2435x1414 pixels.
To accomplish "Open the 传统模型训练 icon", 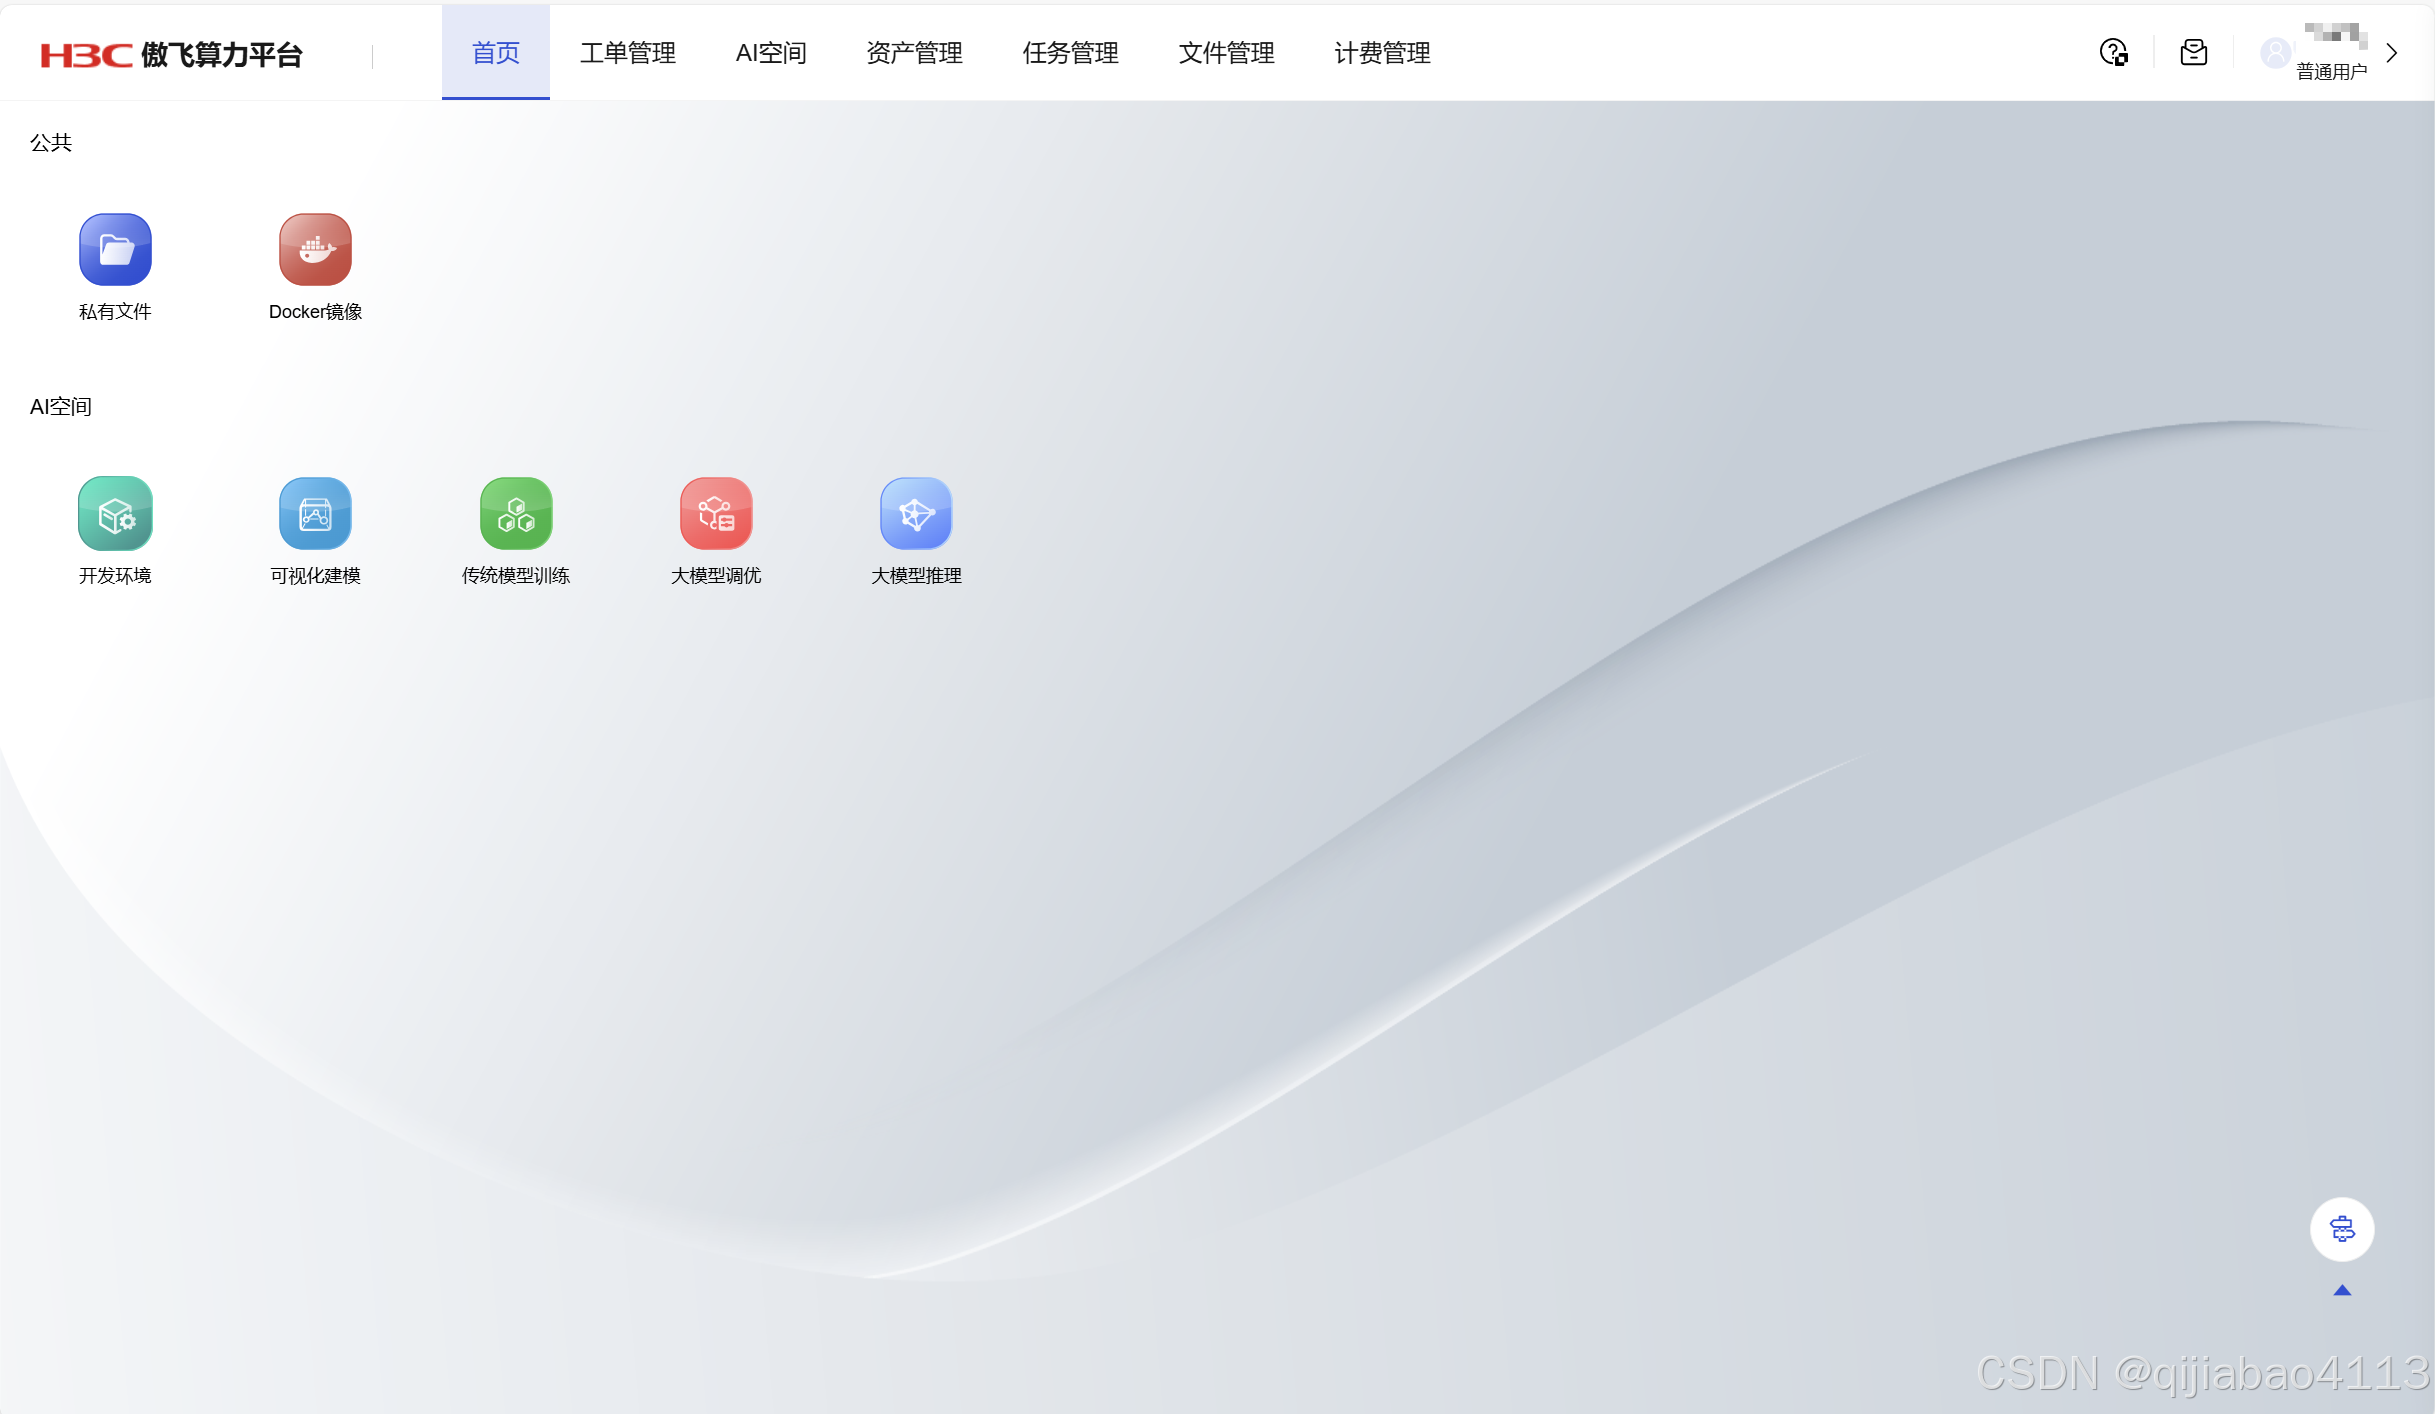I will click(x=516, y=514).
